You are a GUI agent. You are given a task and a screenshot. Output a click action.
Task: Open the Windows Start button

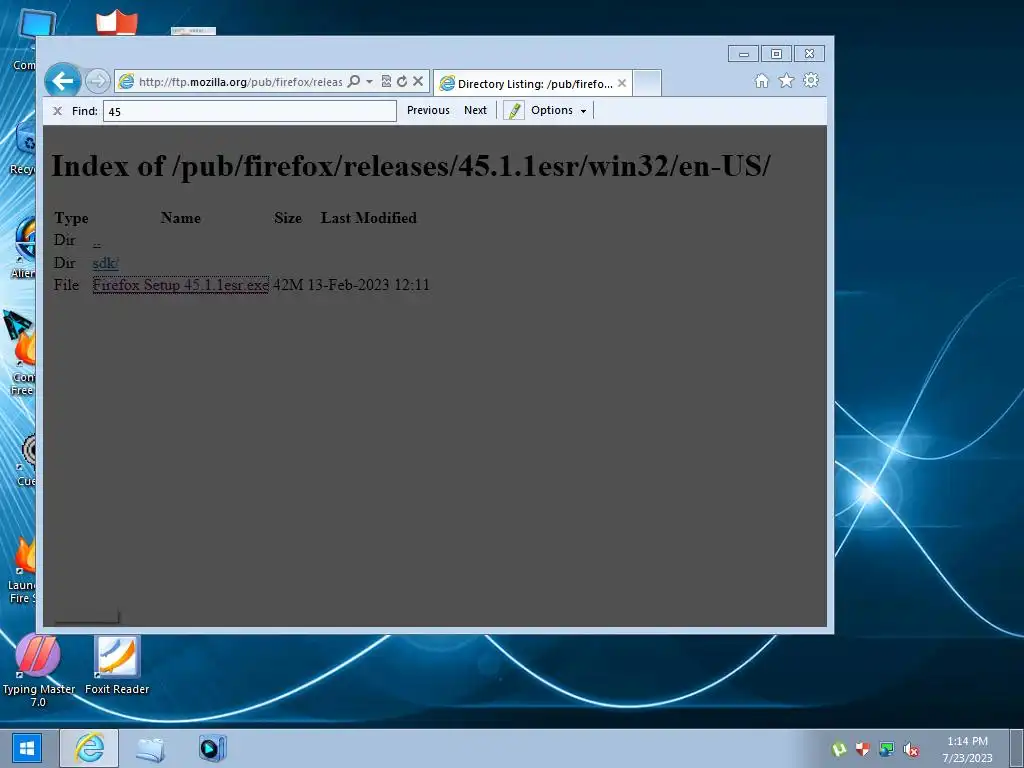(27, 748)
